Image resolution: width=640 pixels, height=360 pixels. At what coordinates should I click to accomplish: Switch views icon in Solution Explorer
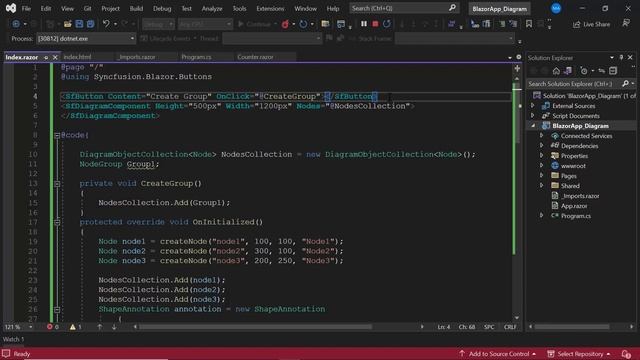click(x=567, y=71)
